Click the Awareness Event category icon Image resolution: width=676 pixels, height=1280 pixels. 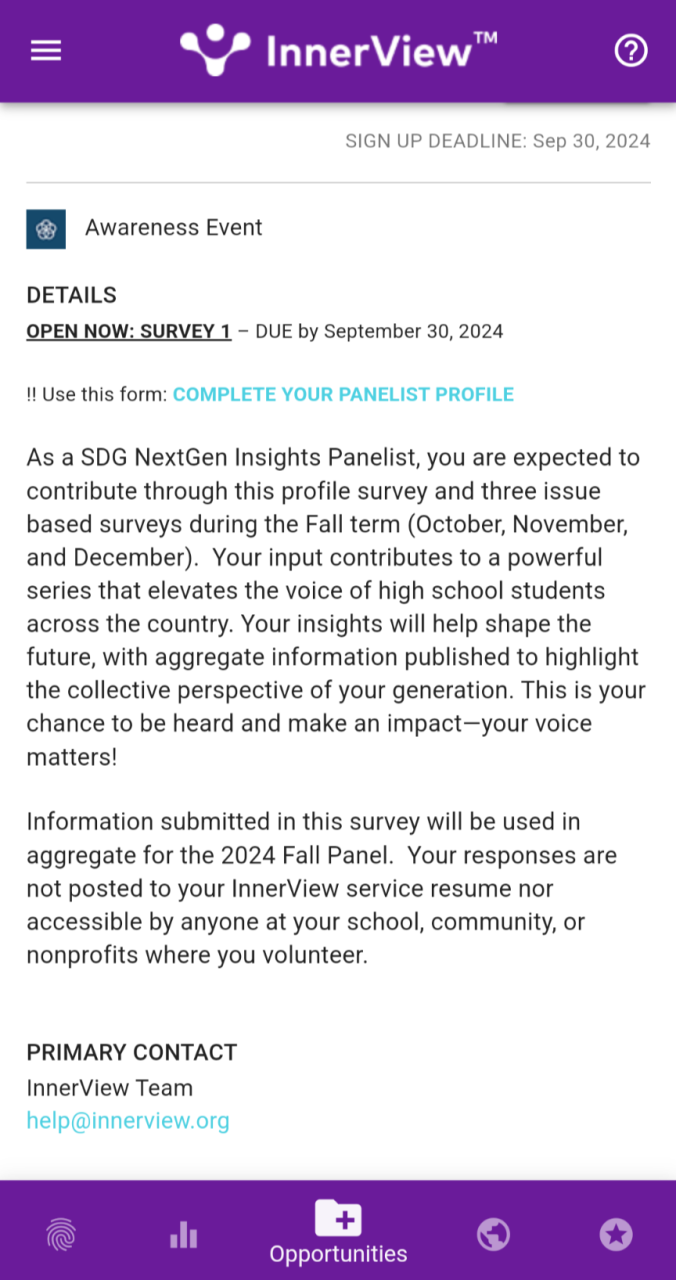46,229
